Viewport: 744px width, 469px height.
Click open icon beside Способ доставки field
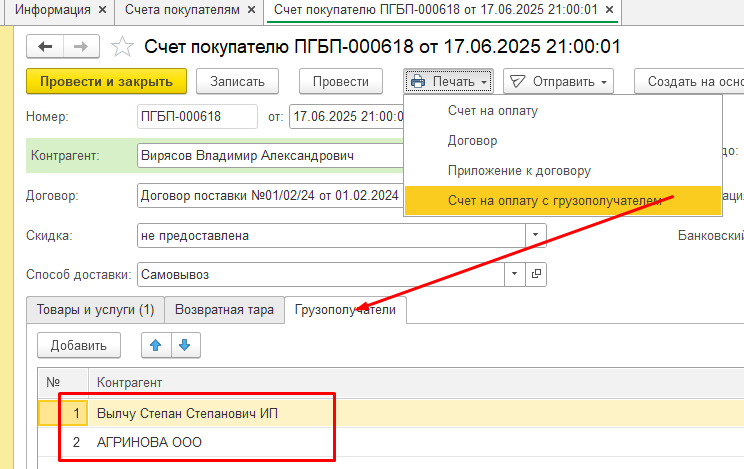(537, 273)
